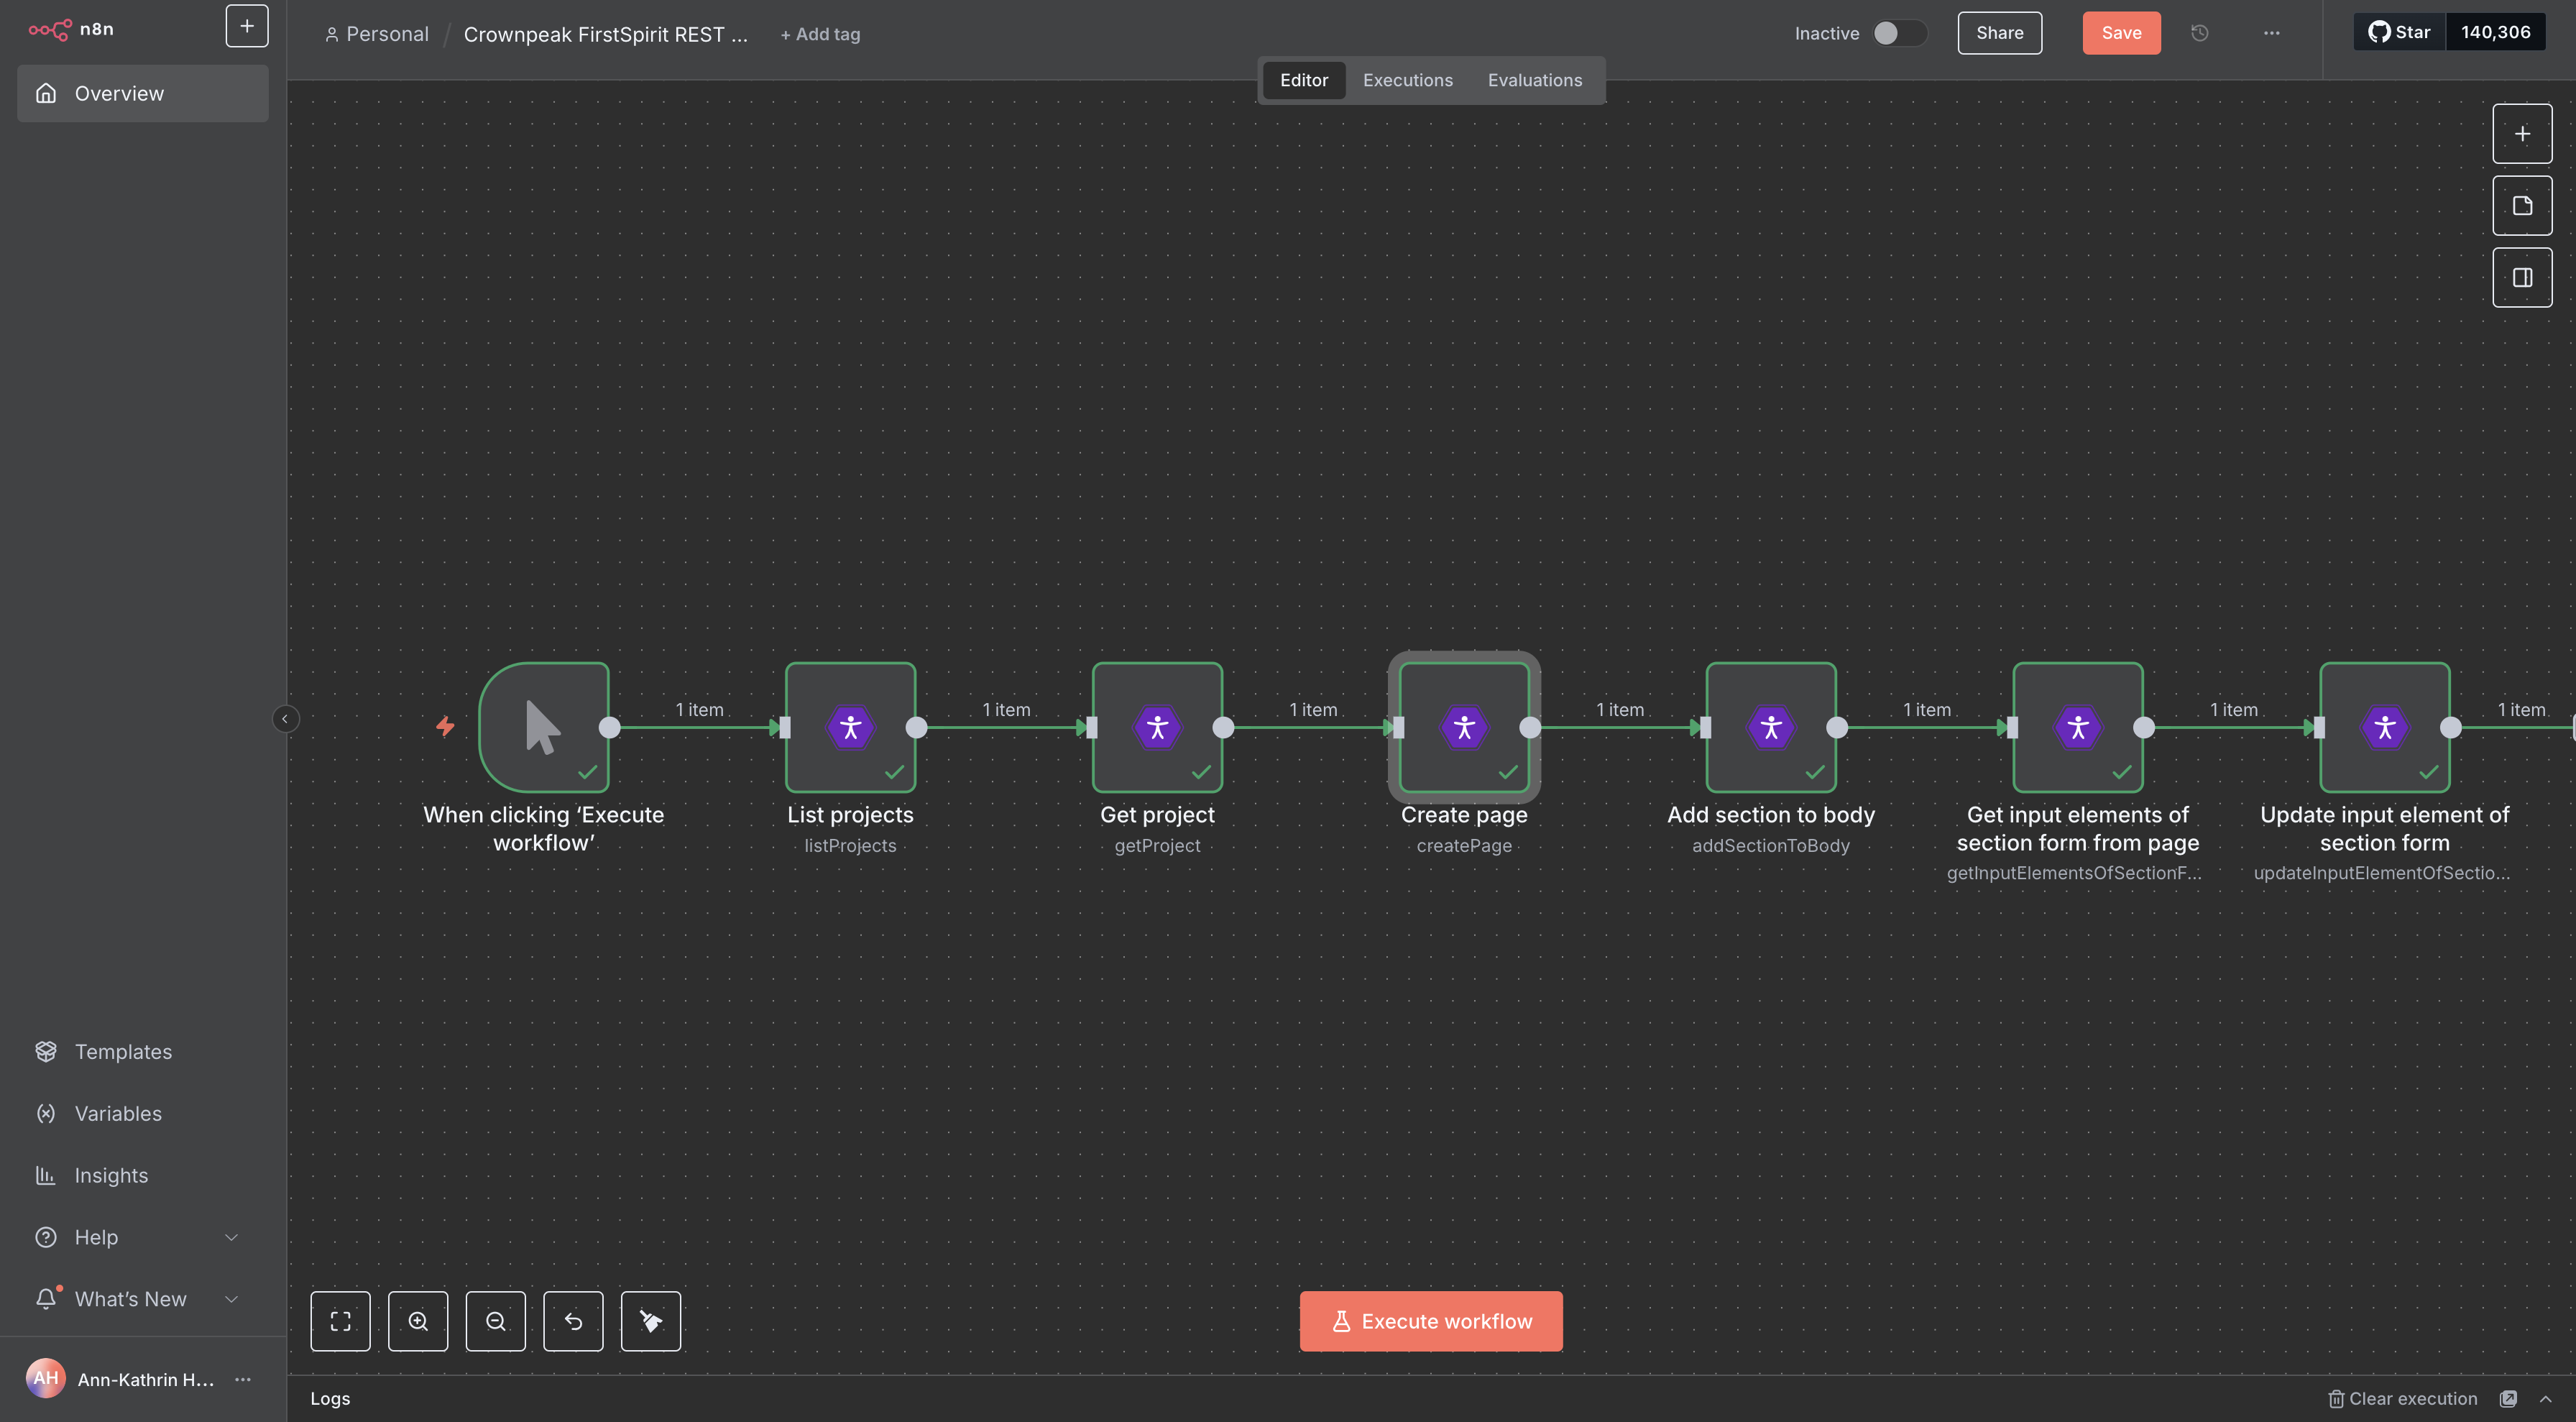2576x1422 pixels.
Task: Select the manual trigger node
Action: (544, 727)
